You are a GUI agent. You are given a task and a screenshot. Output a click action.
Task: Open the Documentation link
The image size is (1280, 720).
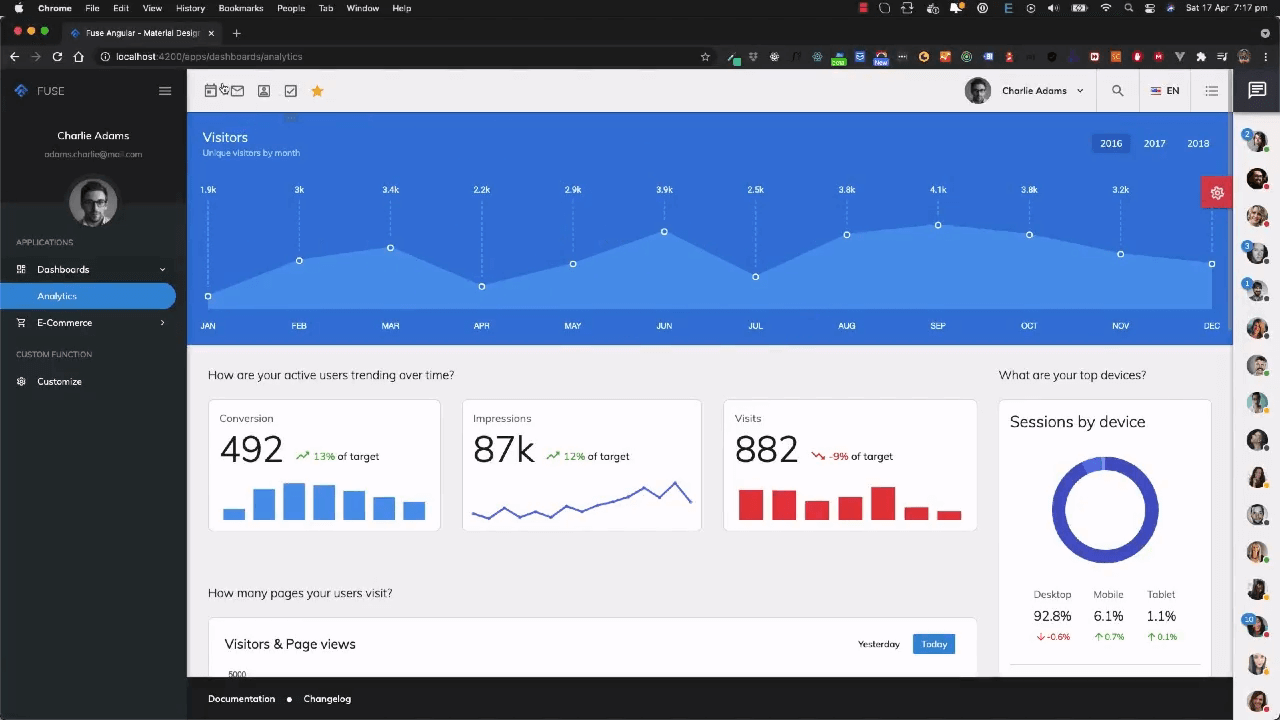point(241,699)
